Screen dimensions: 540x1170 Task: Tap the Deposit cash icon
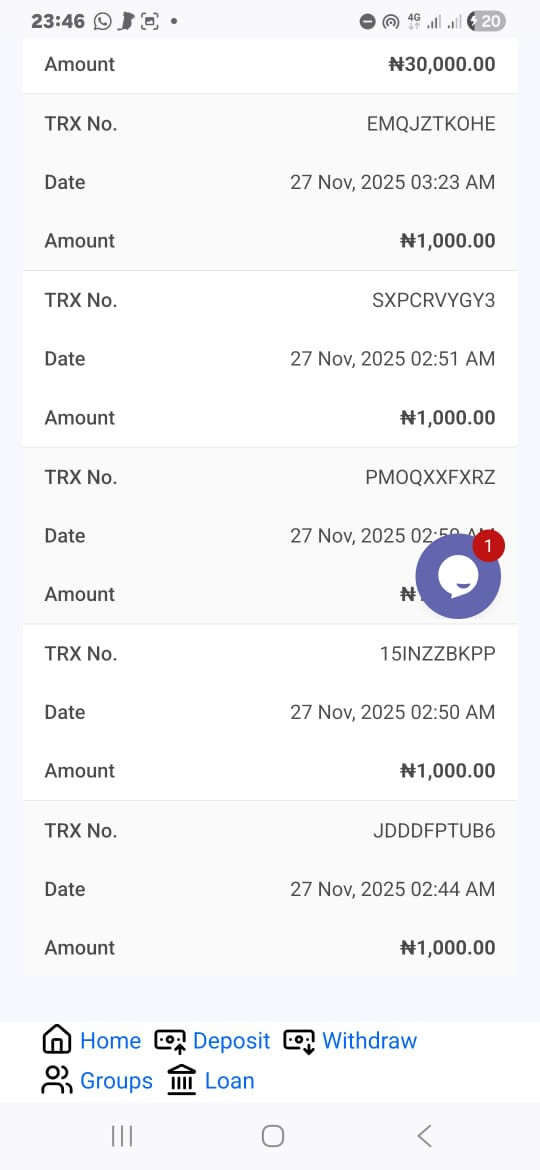[x=170, y=1040]
